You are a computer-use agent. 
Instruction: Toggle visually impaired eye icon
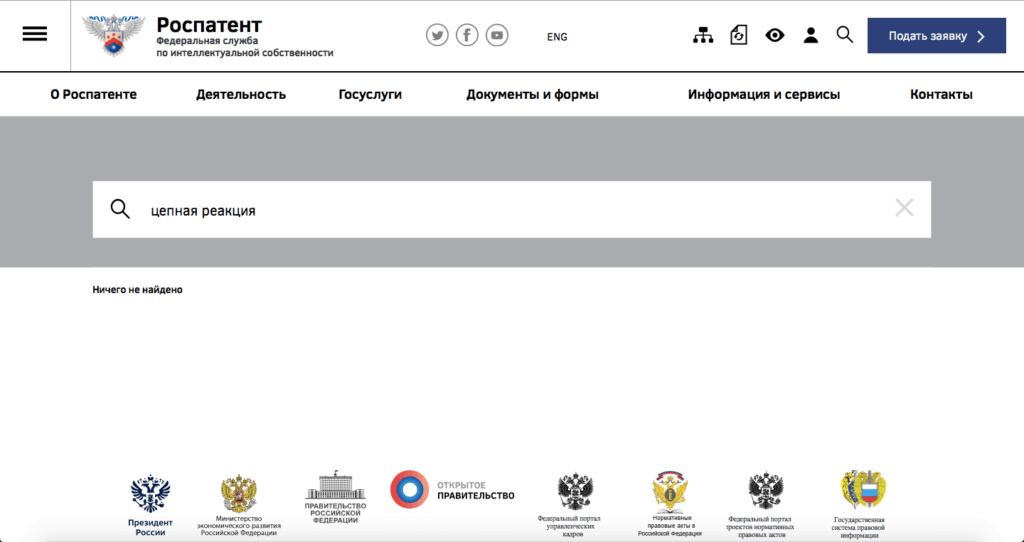[775, 35]
